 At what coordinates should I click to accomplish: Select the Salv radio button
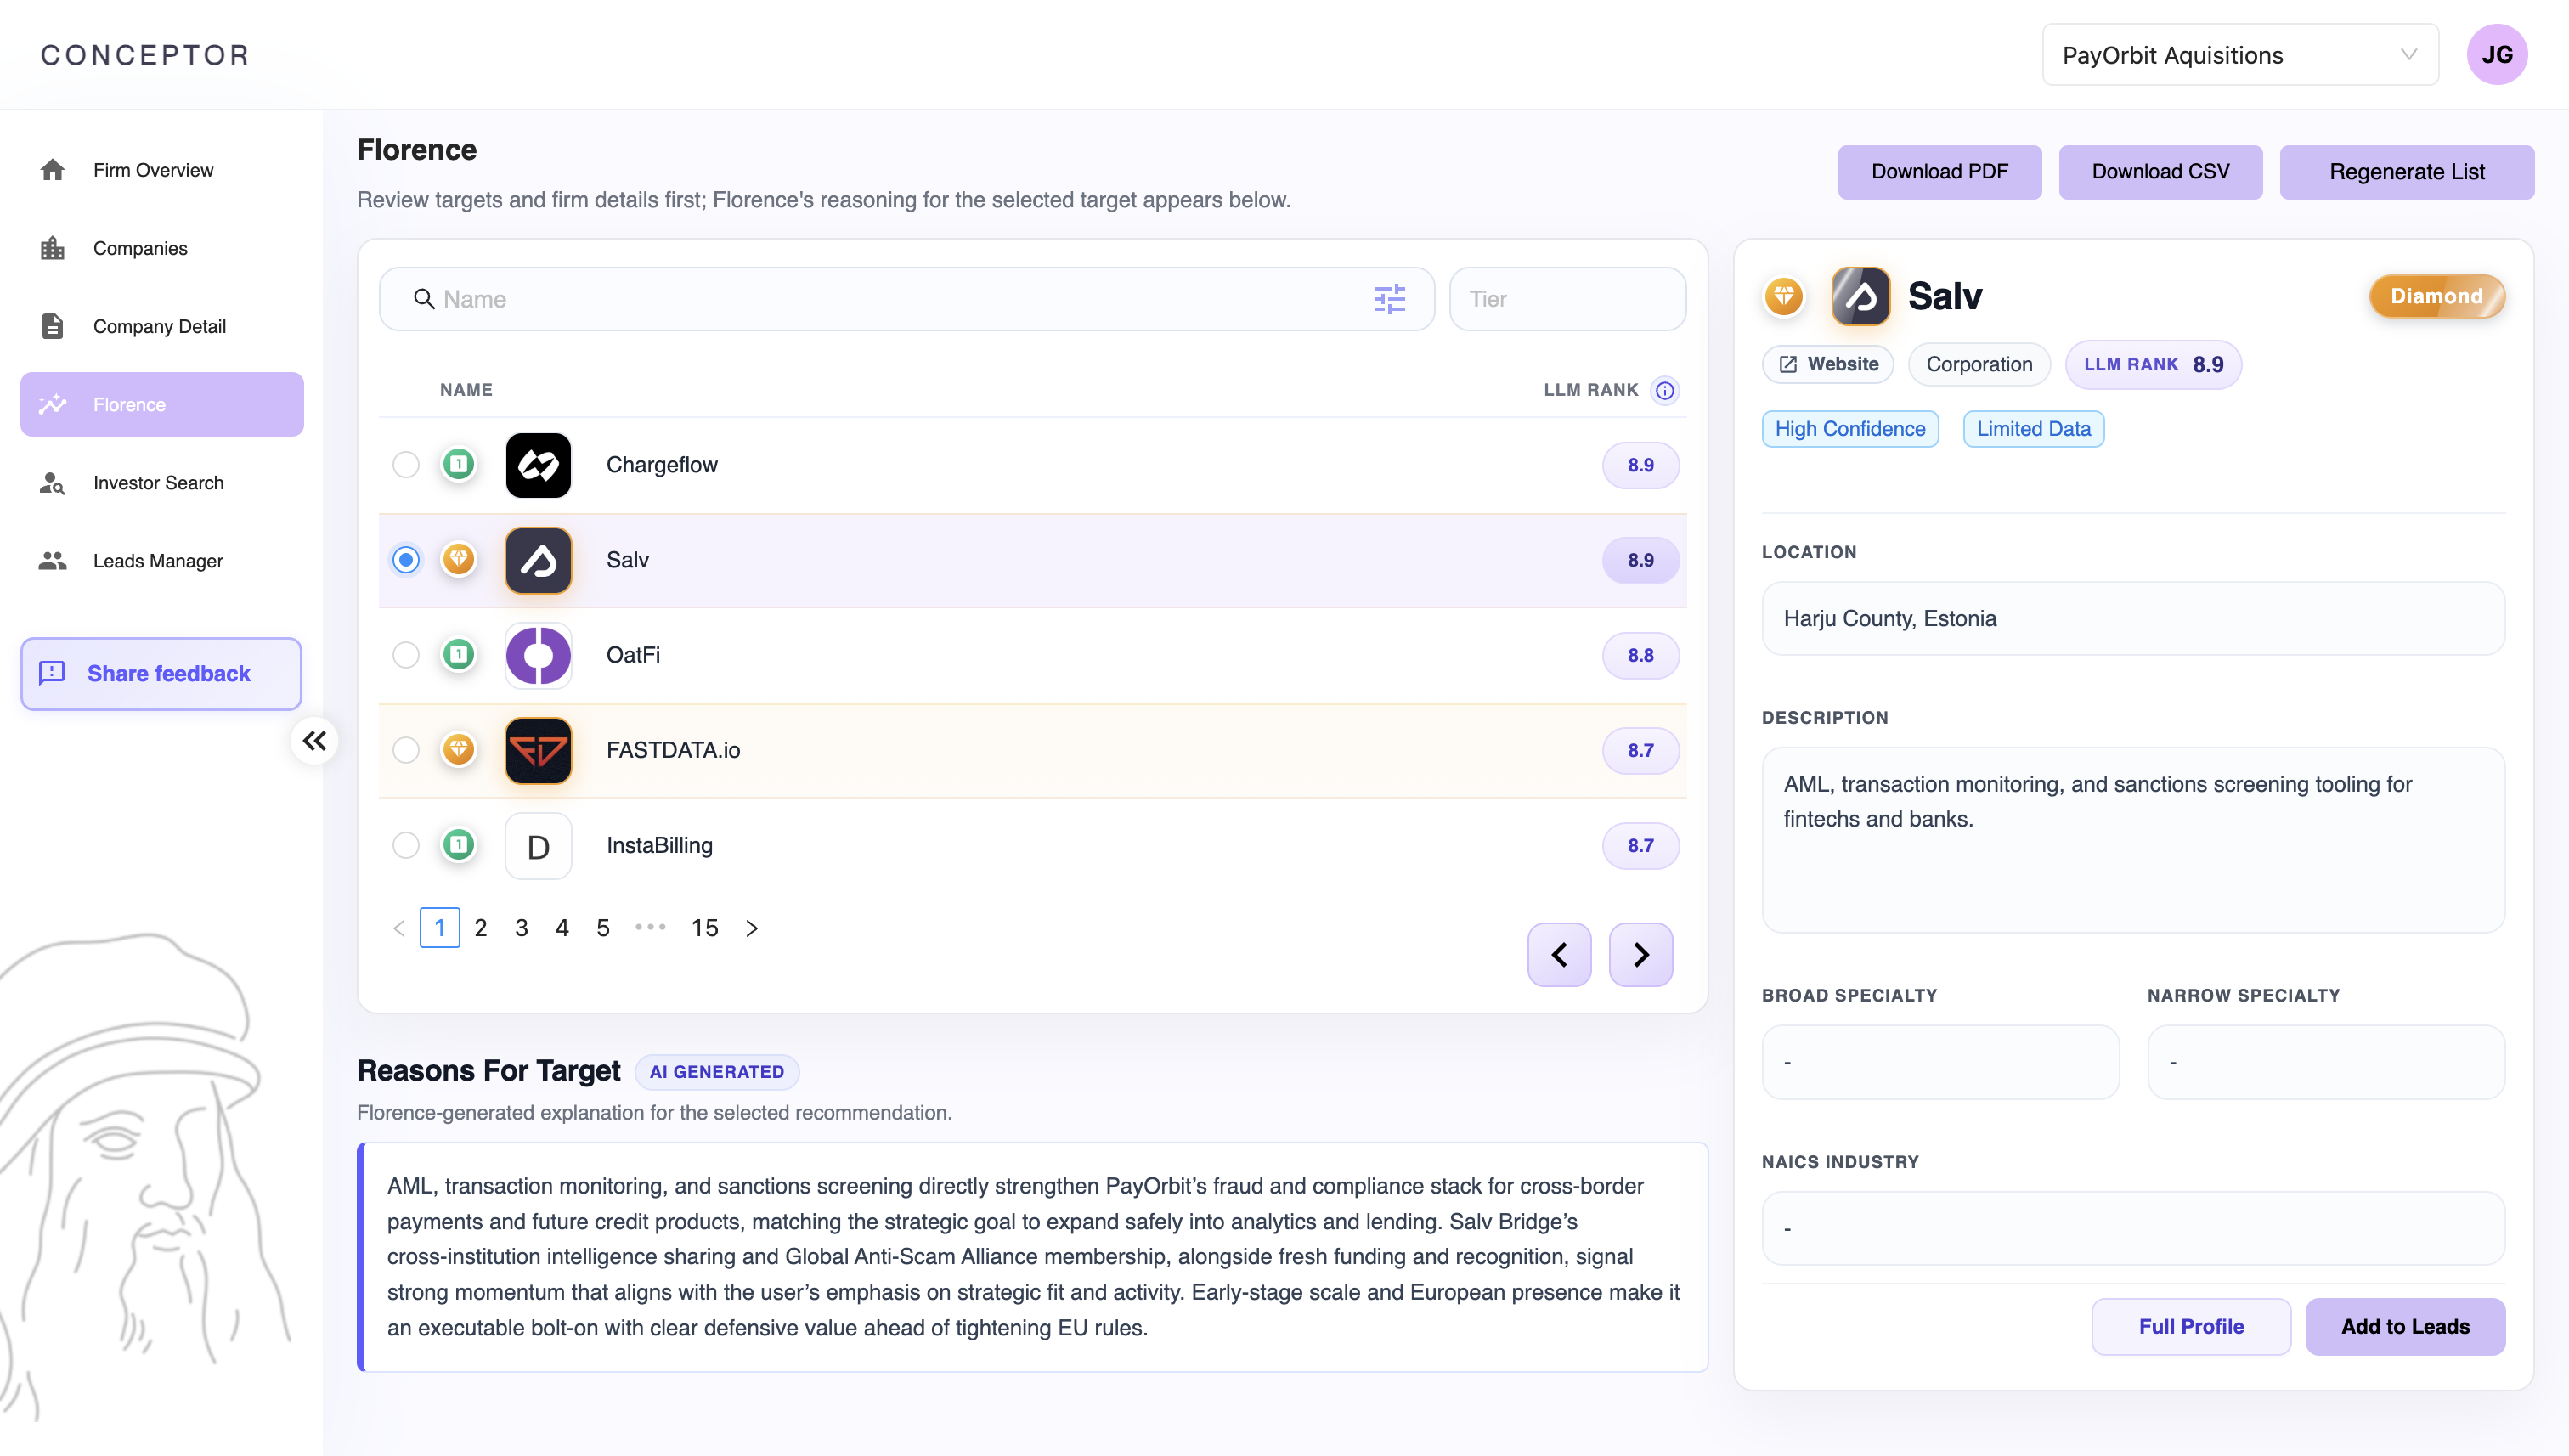pyautogui.click(x=406, y=560)
